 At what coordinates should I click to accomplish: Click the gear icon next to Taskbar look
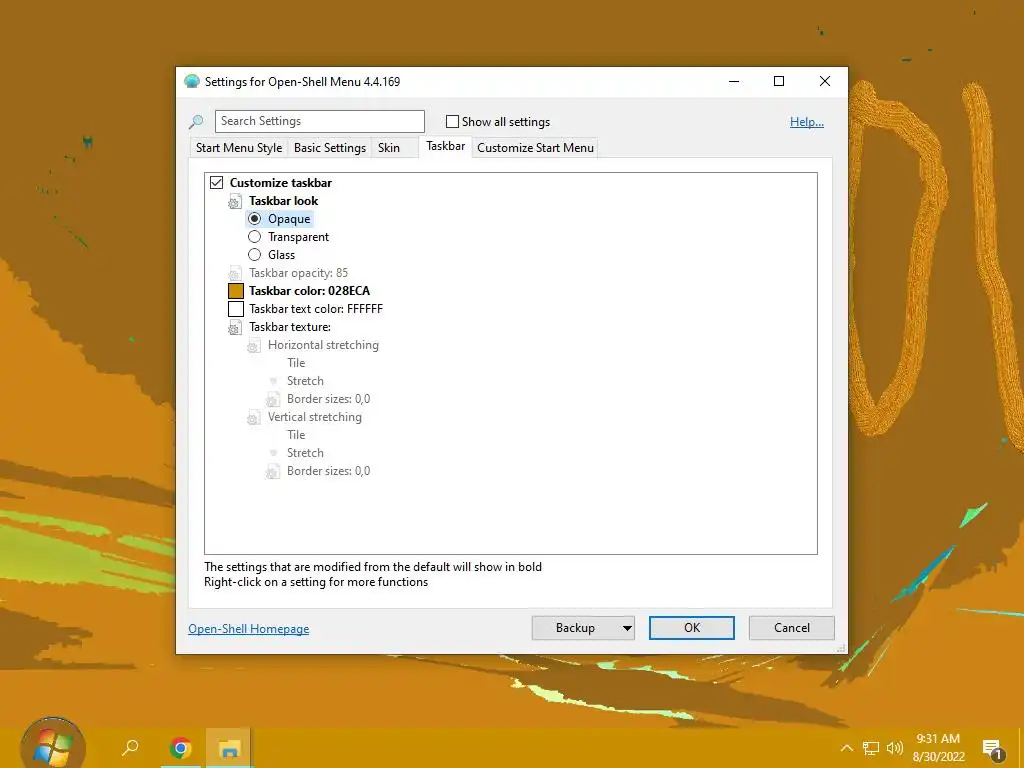235,201
